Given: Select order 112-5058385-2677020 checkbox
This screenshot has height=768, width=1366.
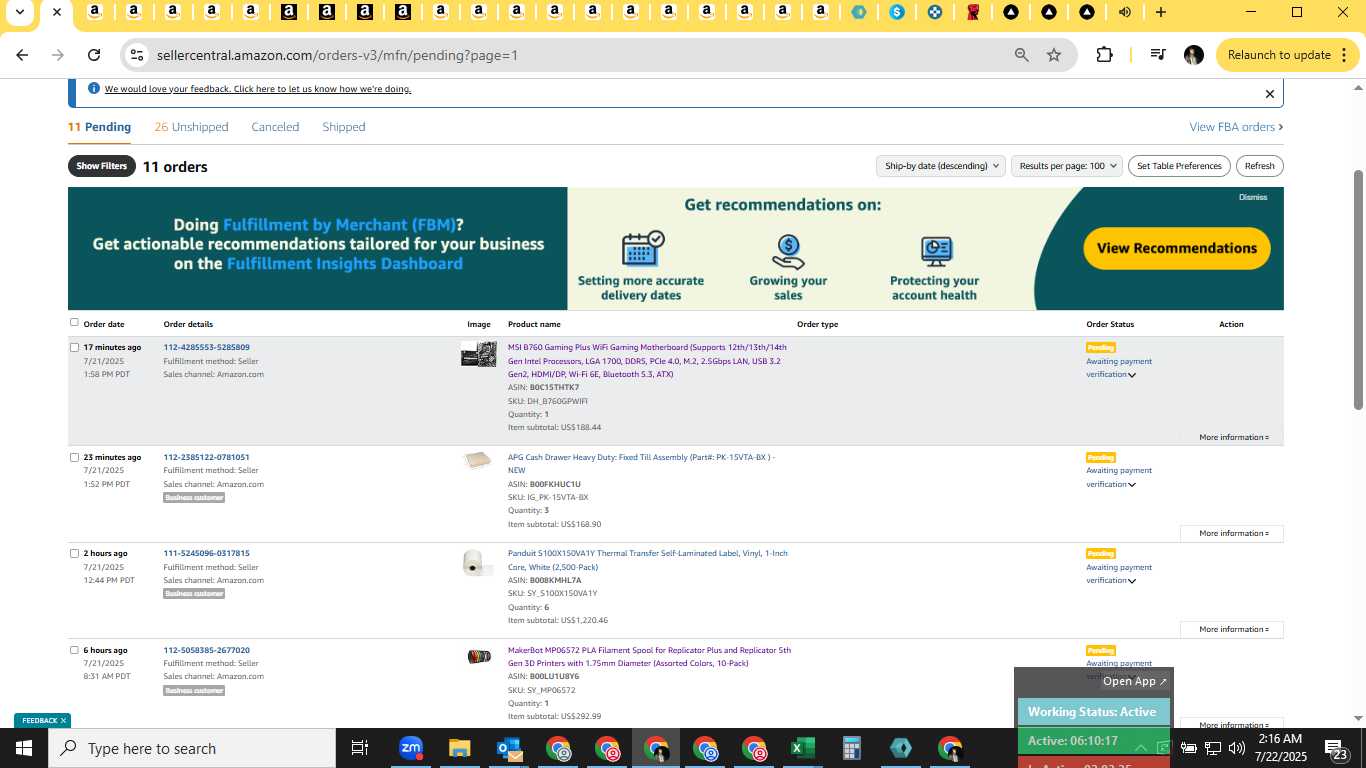Looking at the screenshot, I should click(74, 650).
